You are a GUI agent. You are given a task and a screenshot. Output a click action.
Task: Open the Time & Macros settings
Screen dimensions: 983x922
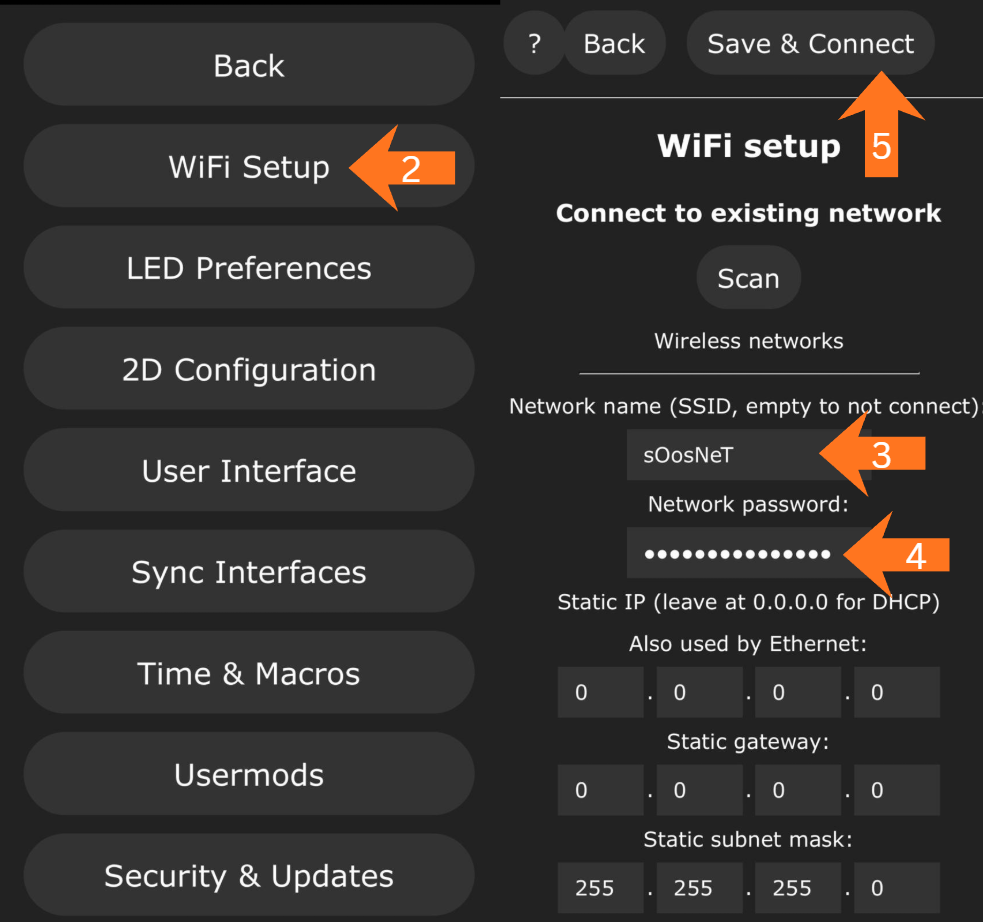click(248, 674)
